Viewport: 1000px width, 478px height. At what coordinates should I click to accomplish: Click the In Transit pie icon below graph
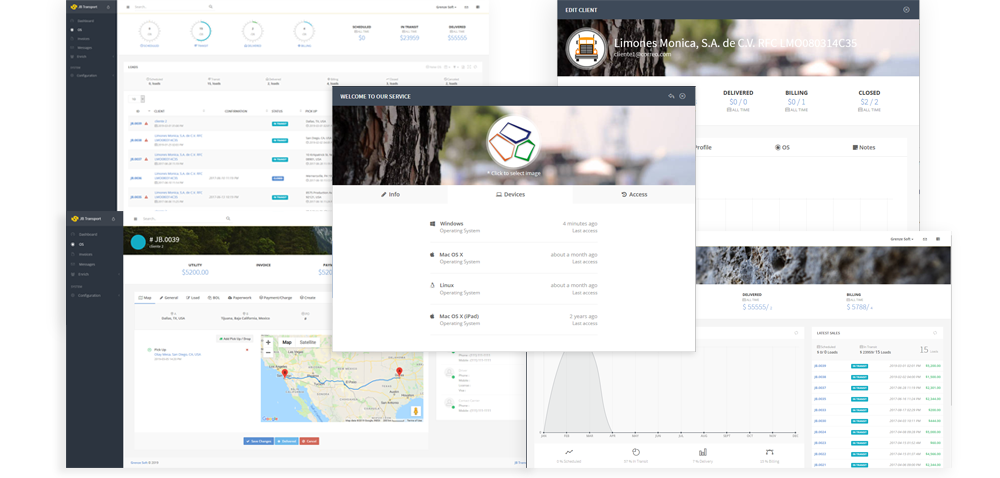coord(636,452)
